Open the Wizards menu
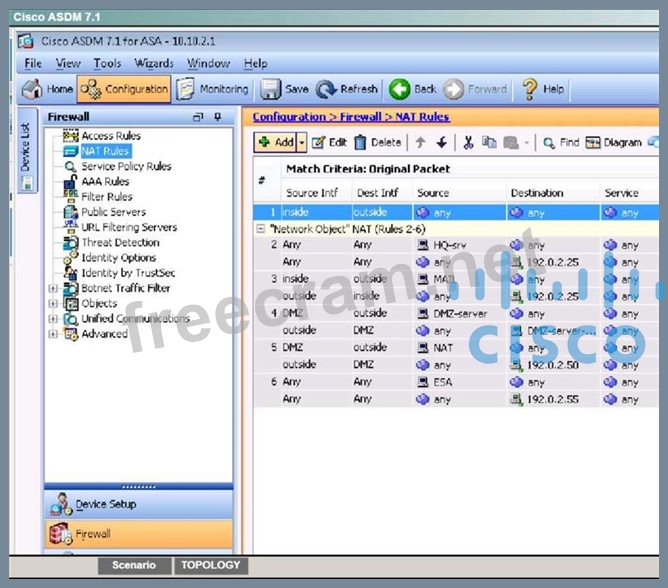Viewport: 668px width, 588px height. [154, 63]
